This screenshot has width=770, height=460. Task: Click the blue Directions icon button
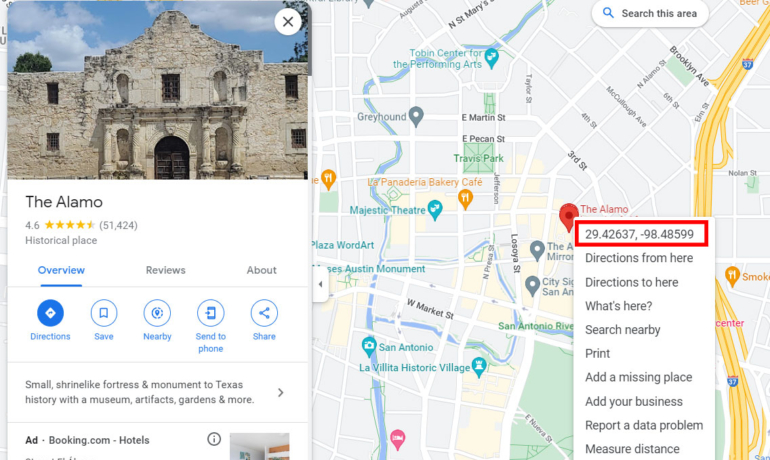point(50,313)
